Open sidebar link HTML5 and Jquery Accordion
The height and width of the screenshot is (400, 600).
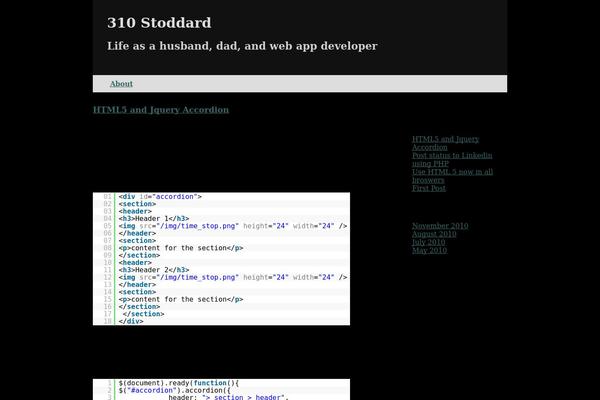(445, 143)
